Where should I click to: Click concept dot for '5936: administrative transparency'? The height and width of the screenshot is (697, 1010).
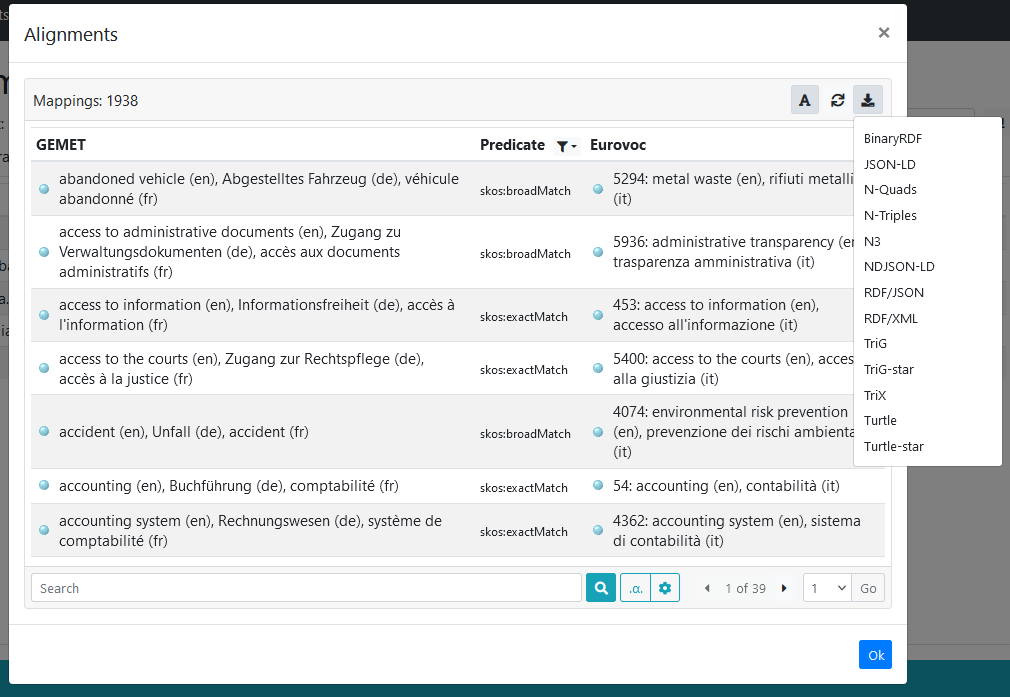598,252
